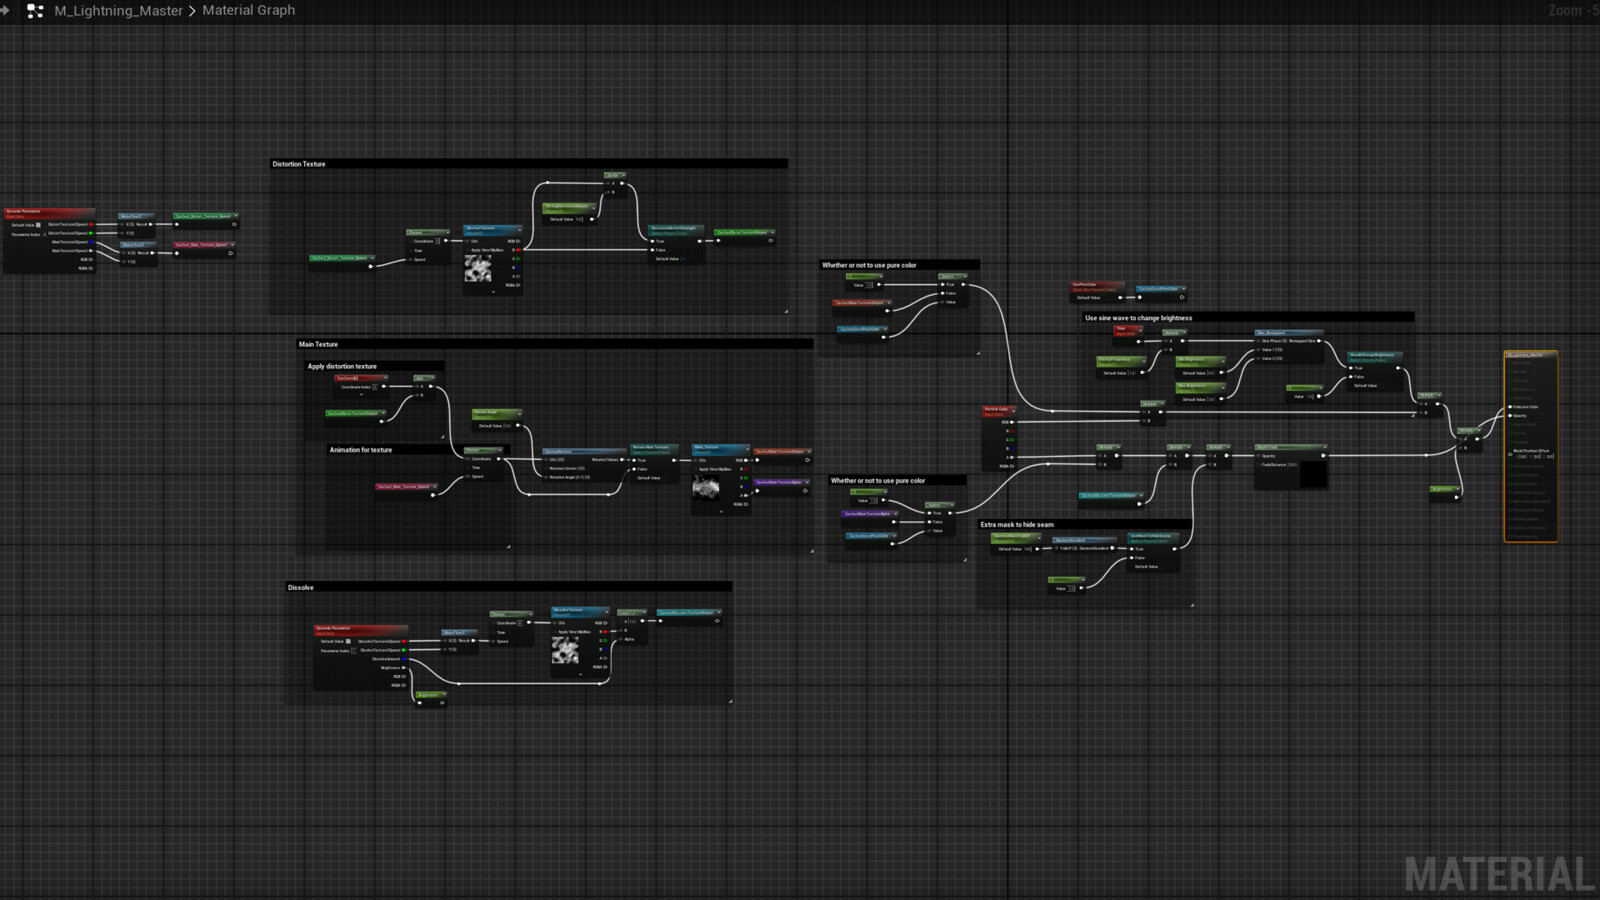Collapse the Rotate Angle parameter node via its arrow

519,413
